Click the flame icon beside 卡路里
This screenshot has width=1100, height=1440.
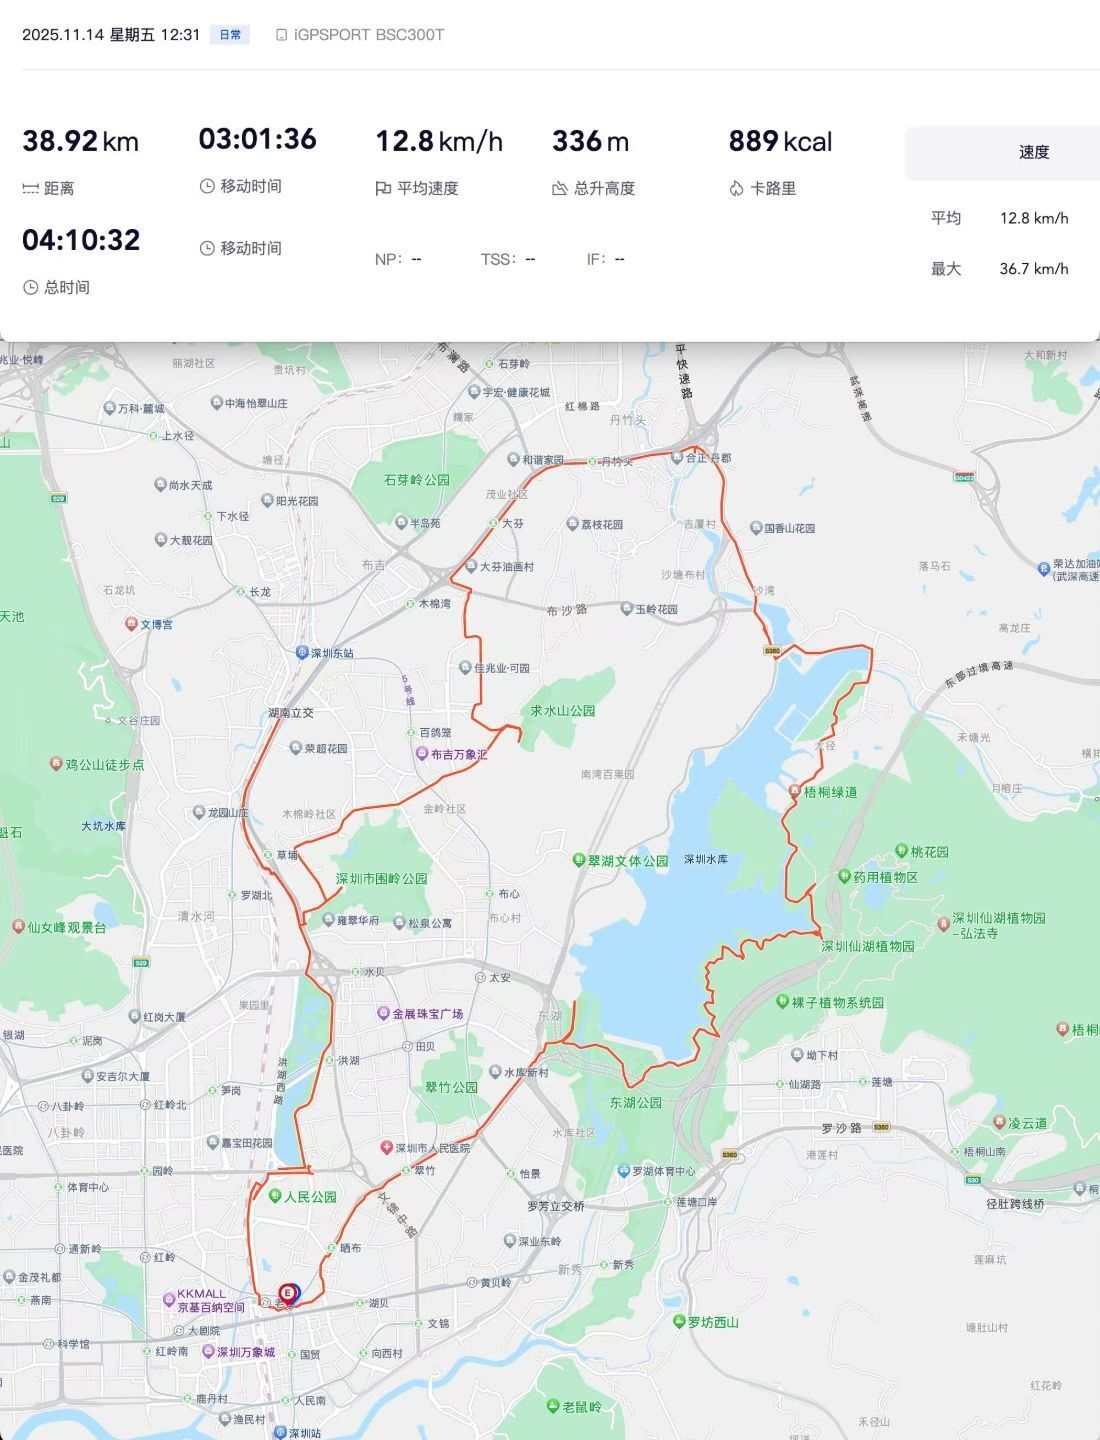(x=736, y=188)
